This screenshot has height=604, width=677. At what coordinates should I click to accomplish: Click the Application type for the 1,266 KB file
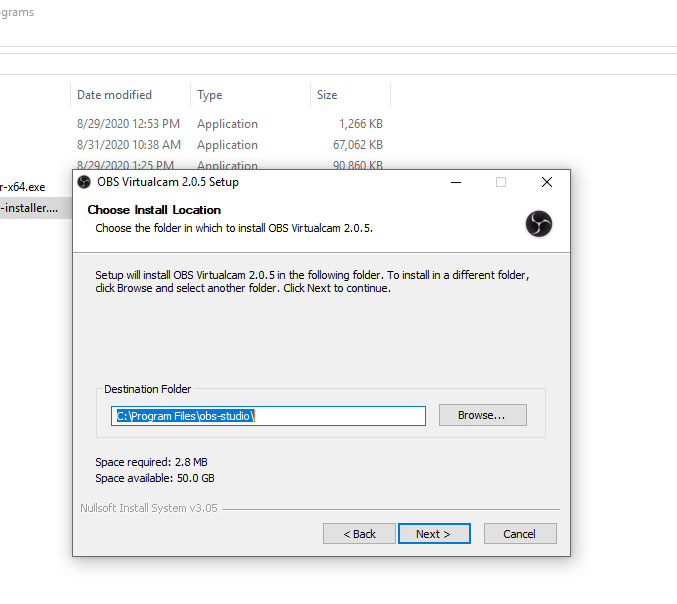tap(228, 124)
